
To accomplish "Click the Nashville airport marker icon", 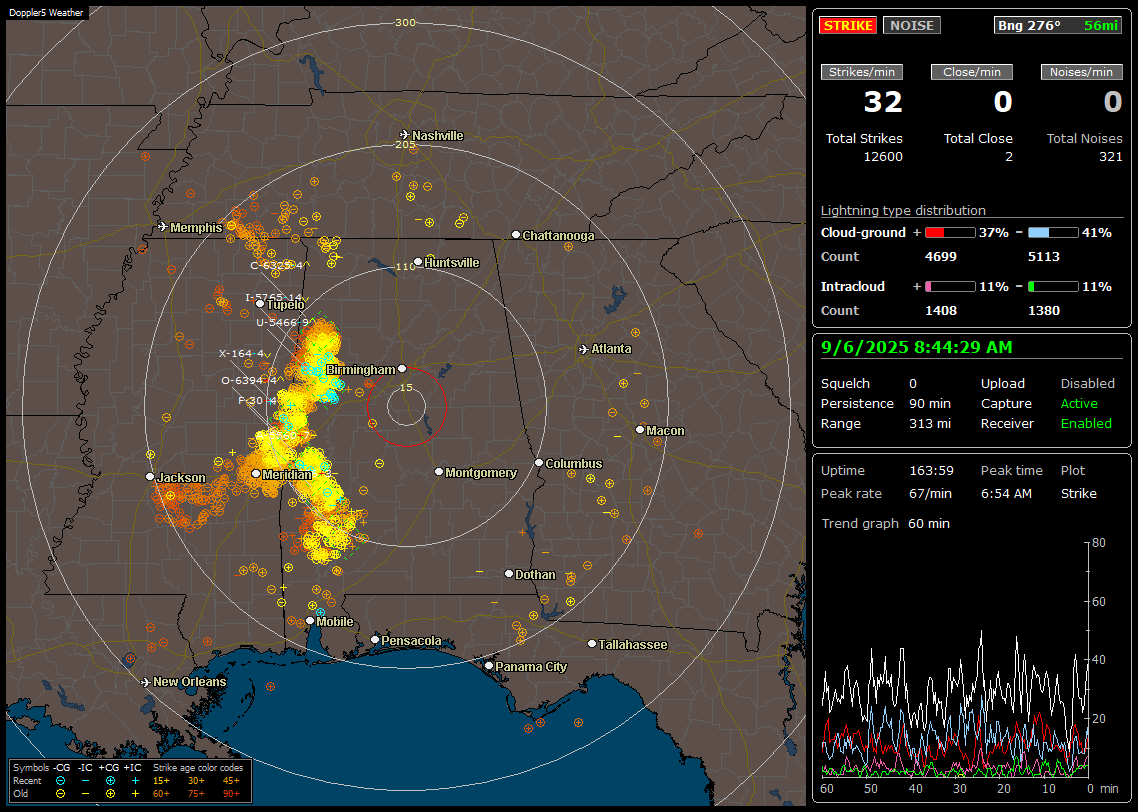I will coord(404,135).
